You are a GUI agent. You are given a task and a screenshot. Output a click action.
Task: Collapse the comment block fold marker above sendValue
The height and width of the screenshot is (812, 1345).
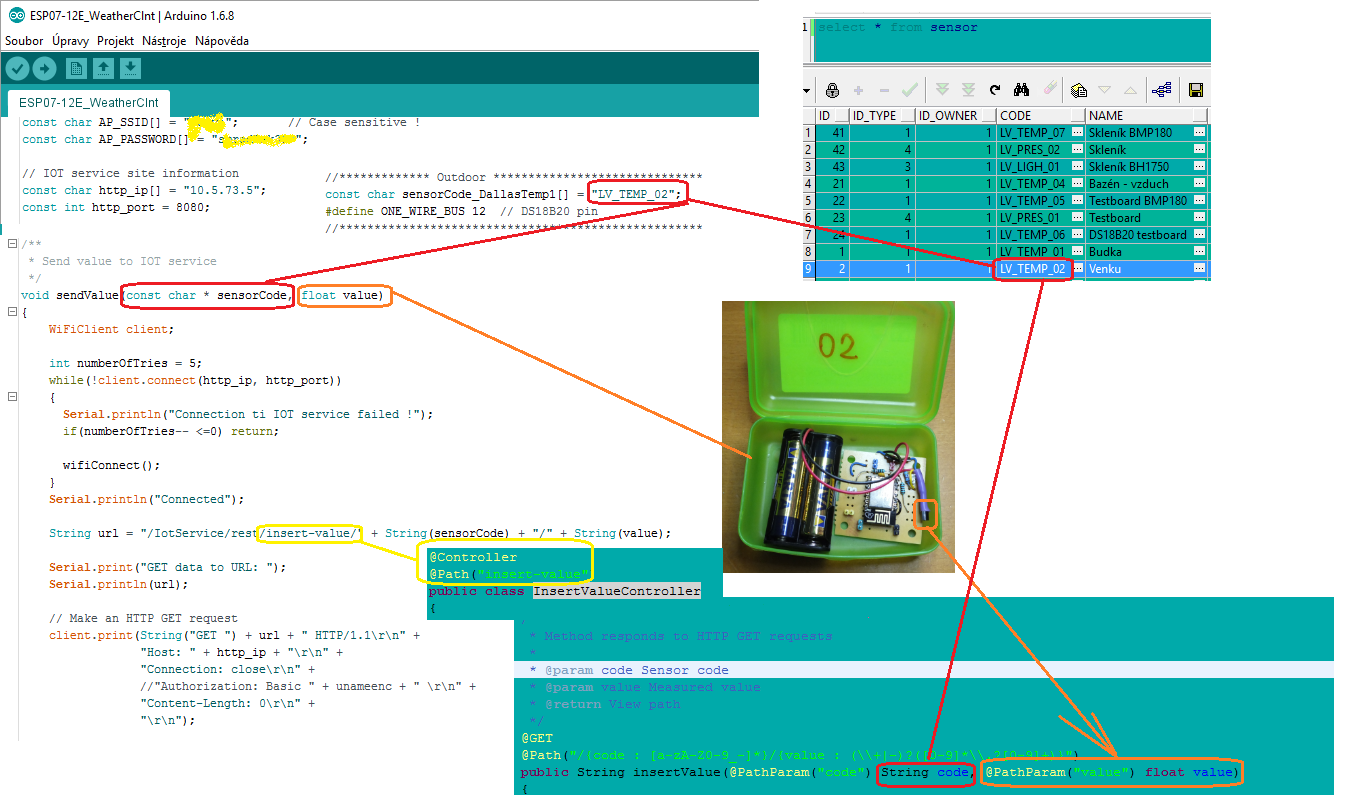tap(11, 244)
